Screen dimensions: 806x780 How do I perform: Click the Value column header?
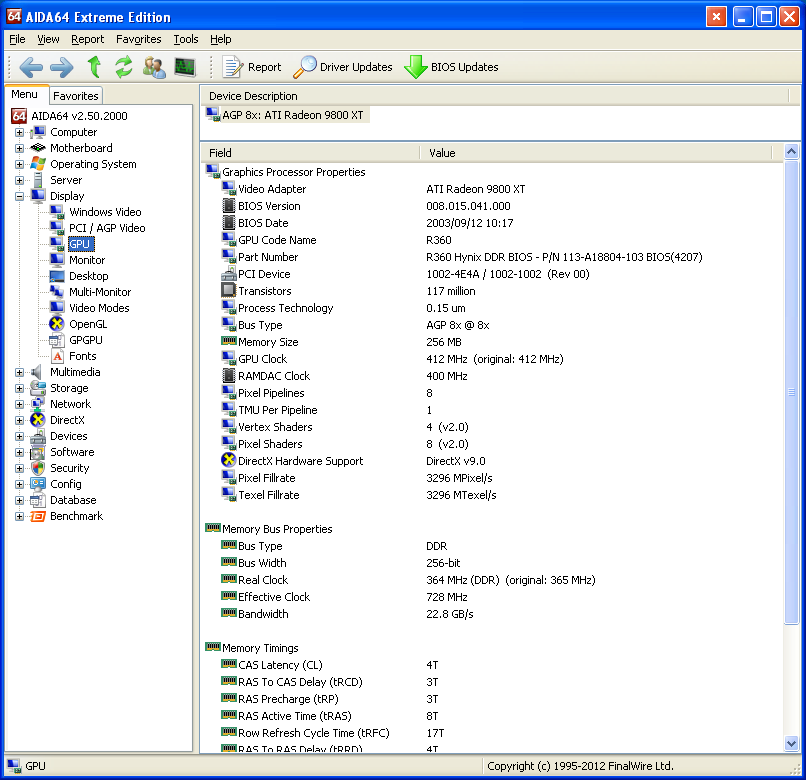click(x=596, y=153)
